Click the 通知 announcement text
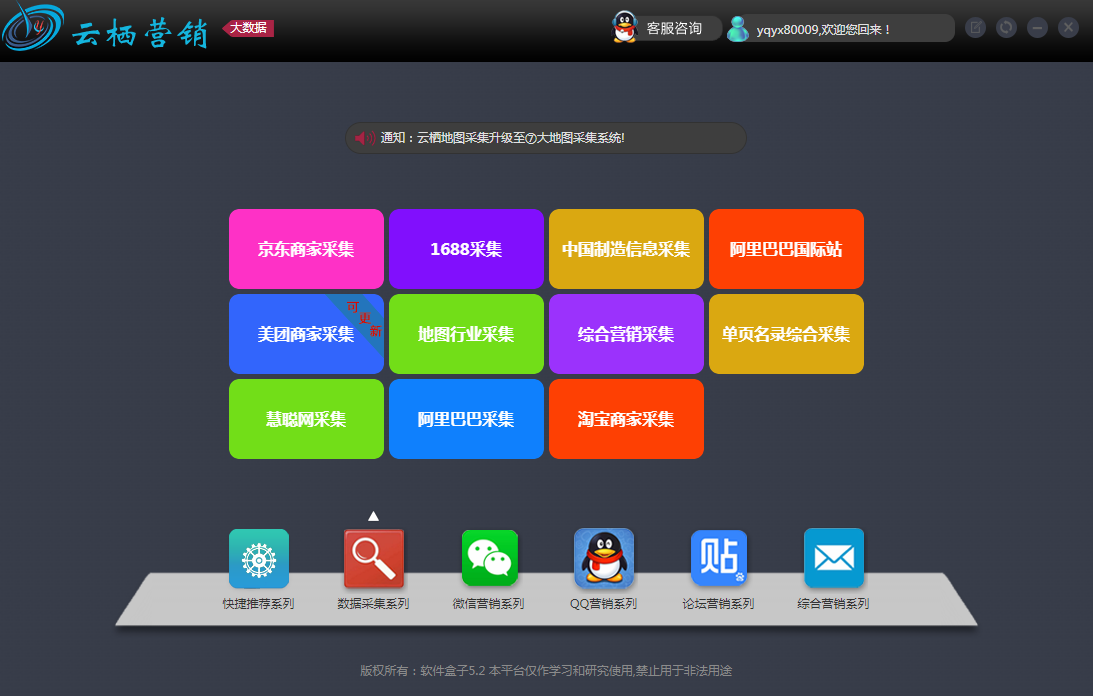 502,138
